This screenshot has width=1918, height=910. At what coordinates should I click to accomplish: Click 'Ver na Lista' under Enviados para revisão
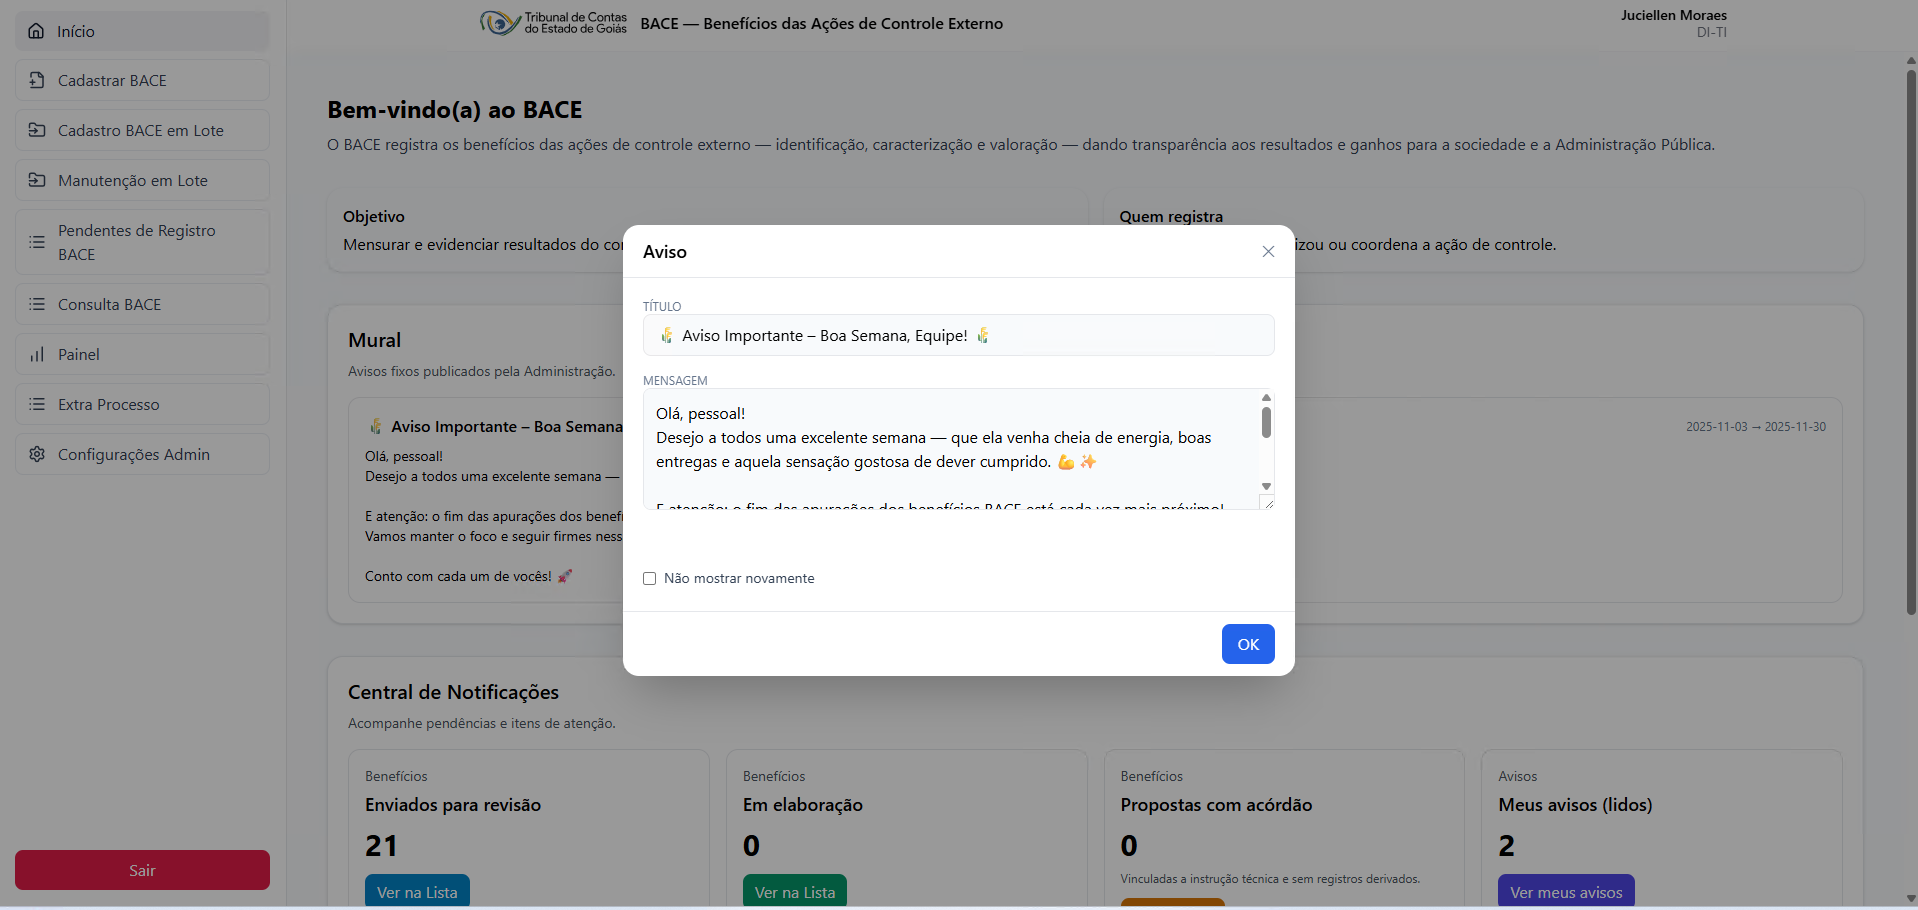(x=417, y=891)
